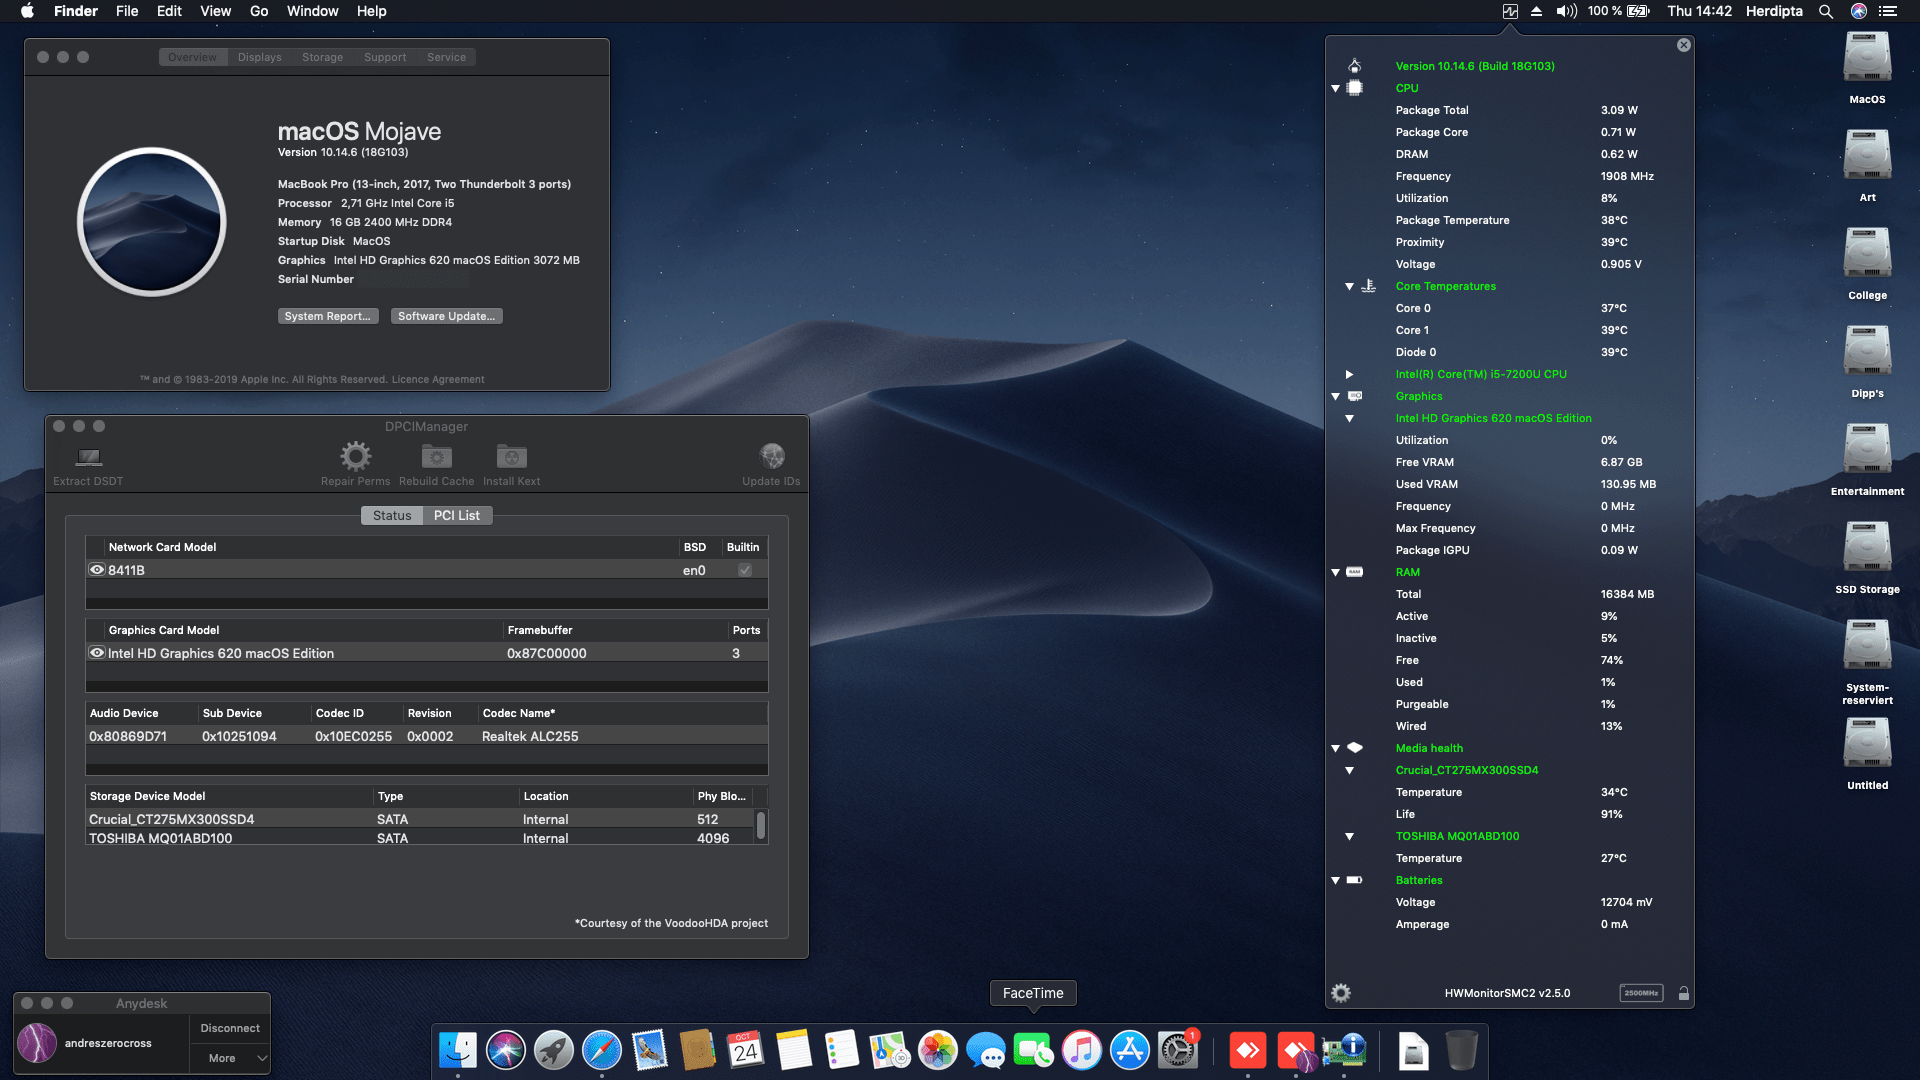Select the Repair Perms tool
This screenshot has width=1920, height=1080.
tap(355, 458)
